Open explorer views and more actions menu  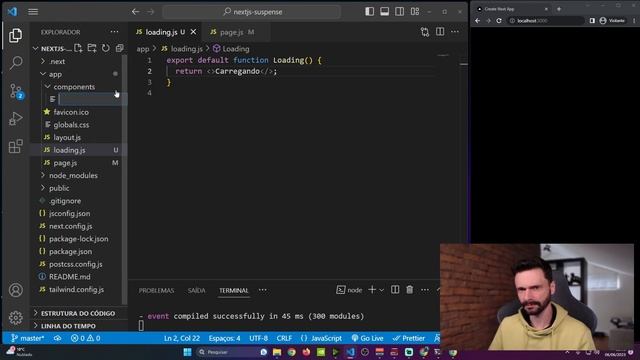(x=114, y=32)
